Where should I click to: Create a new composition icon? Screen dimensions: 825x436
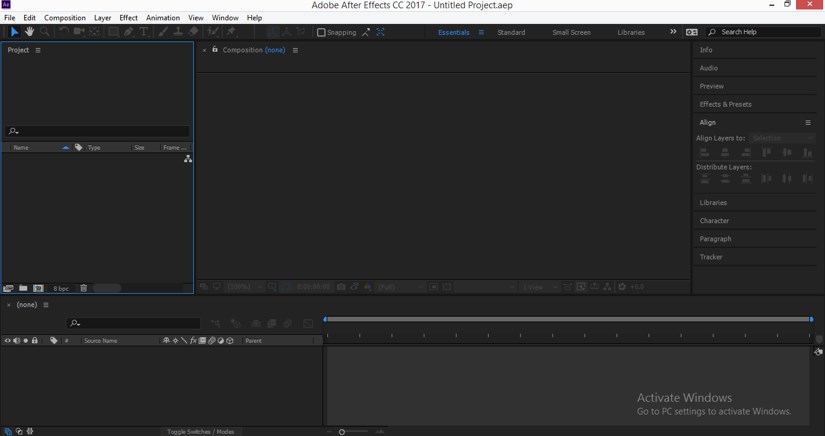(38, 288)
